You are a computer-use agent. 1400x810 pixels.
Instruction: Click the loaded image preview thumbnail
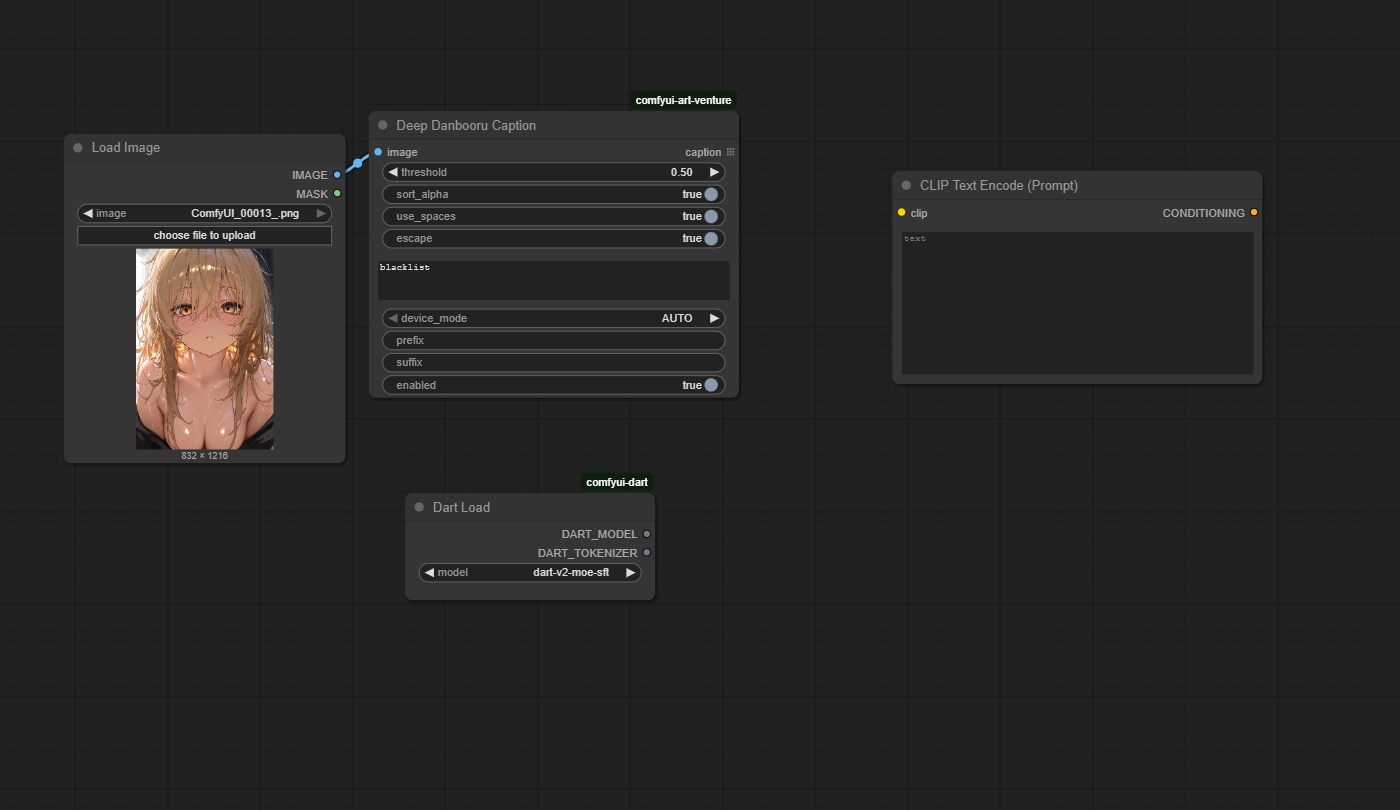204,349
